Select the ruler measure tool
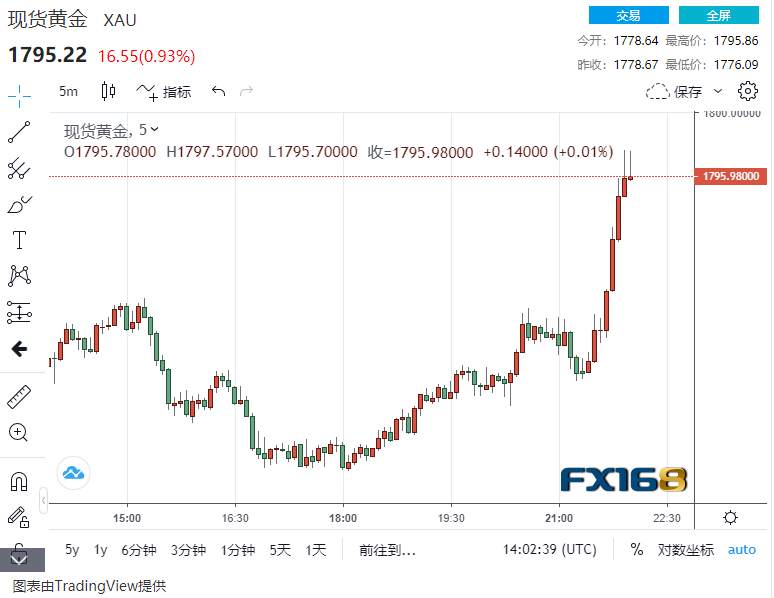 click(x=19, y=397)
